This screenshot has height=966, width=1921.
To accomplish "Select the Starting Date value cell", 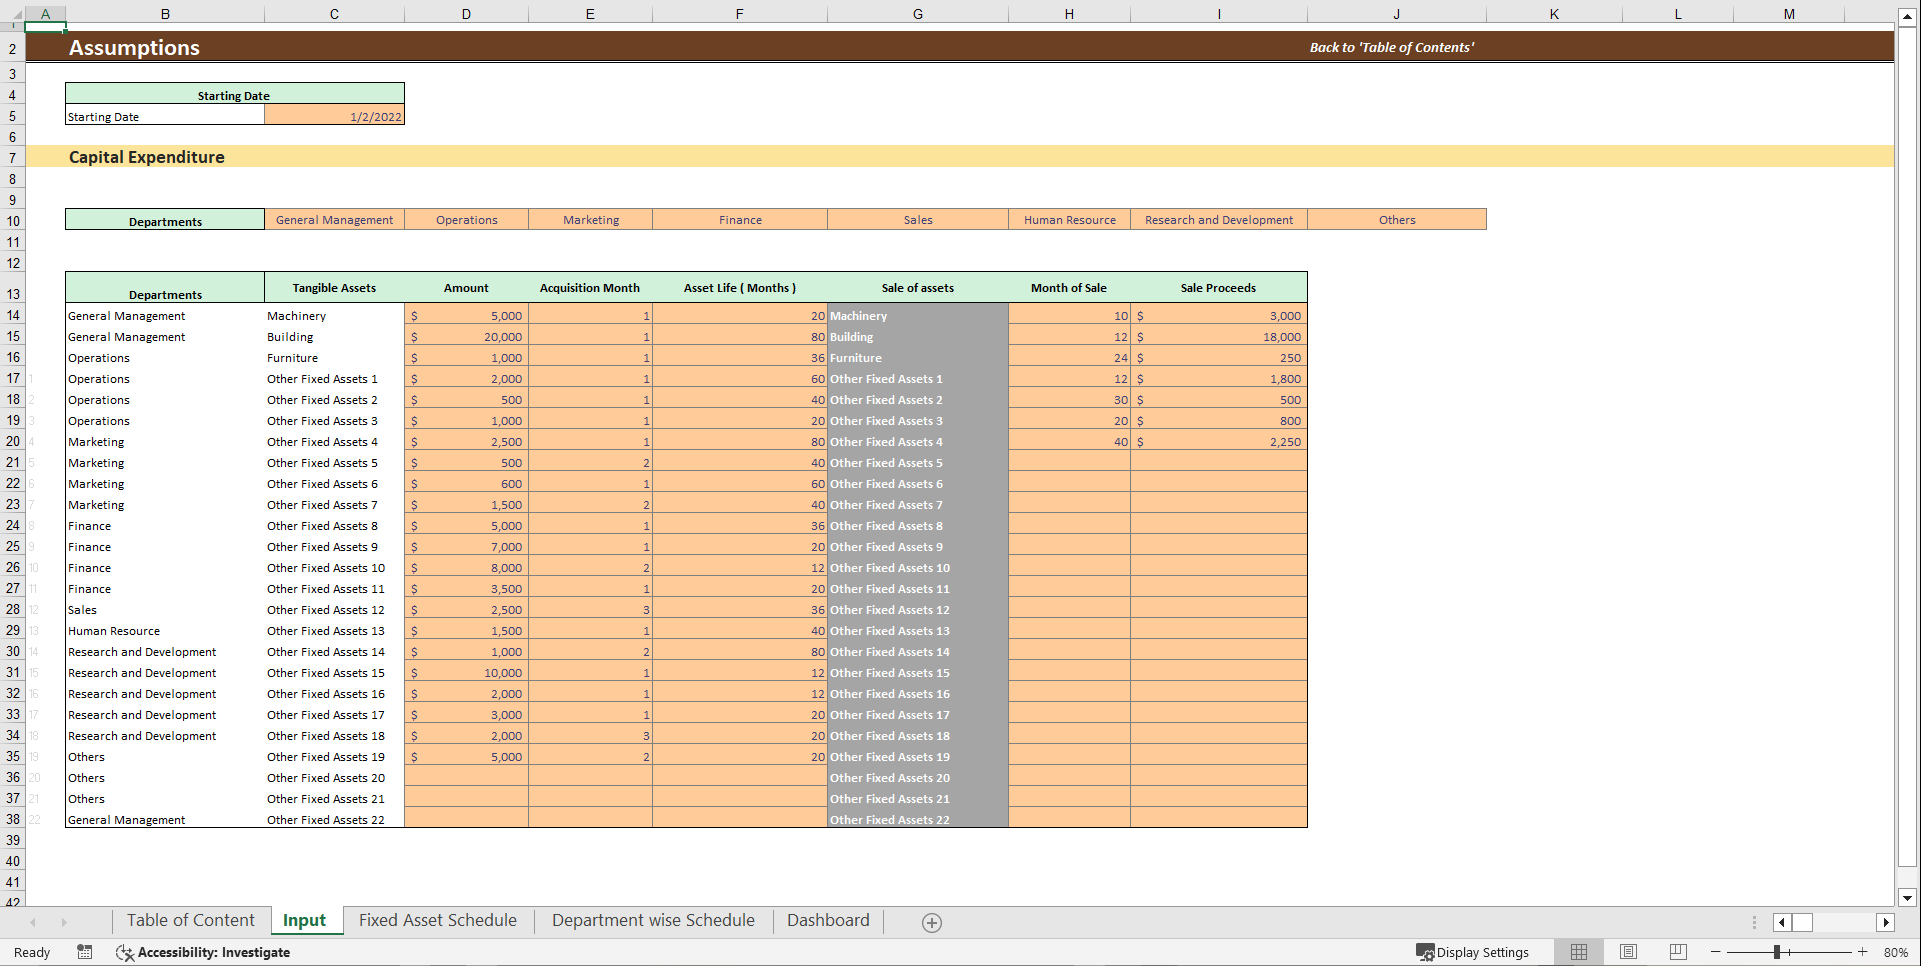I will point(335,115).
